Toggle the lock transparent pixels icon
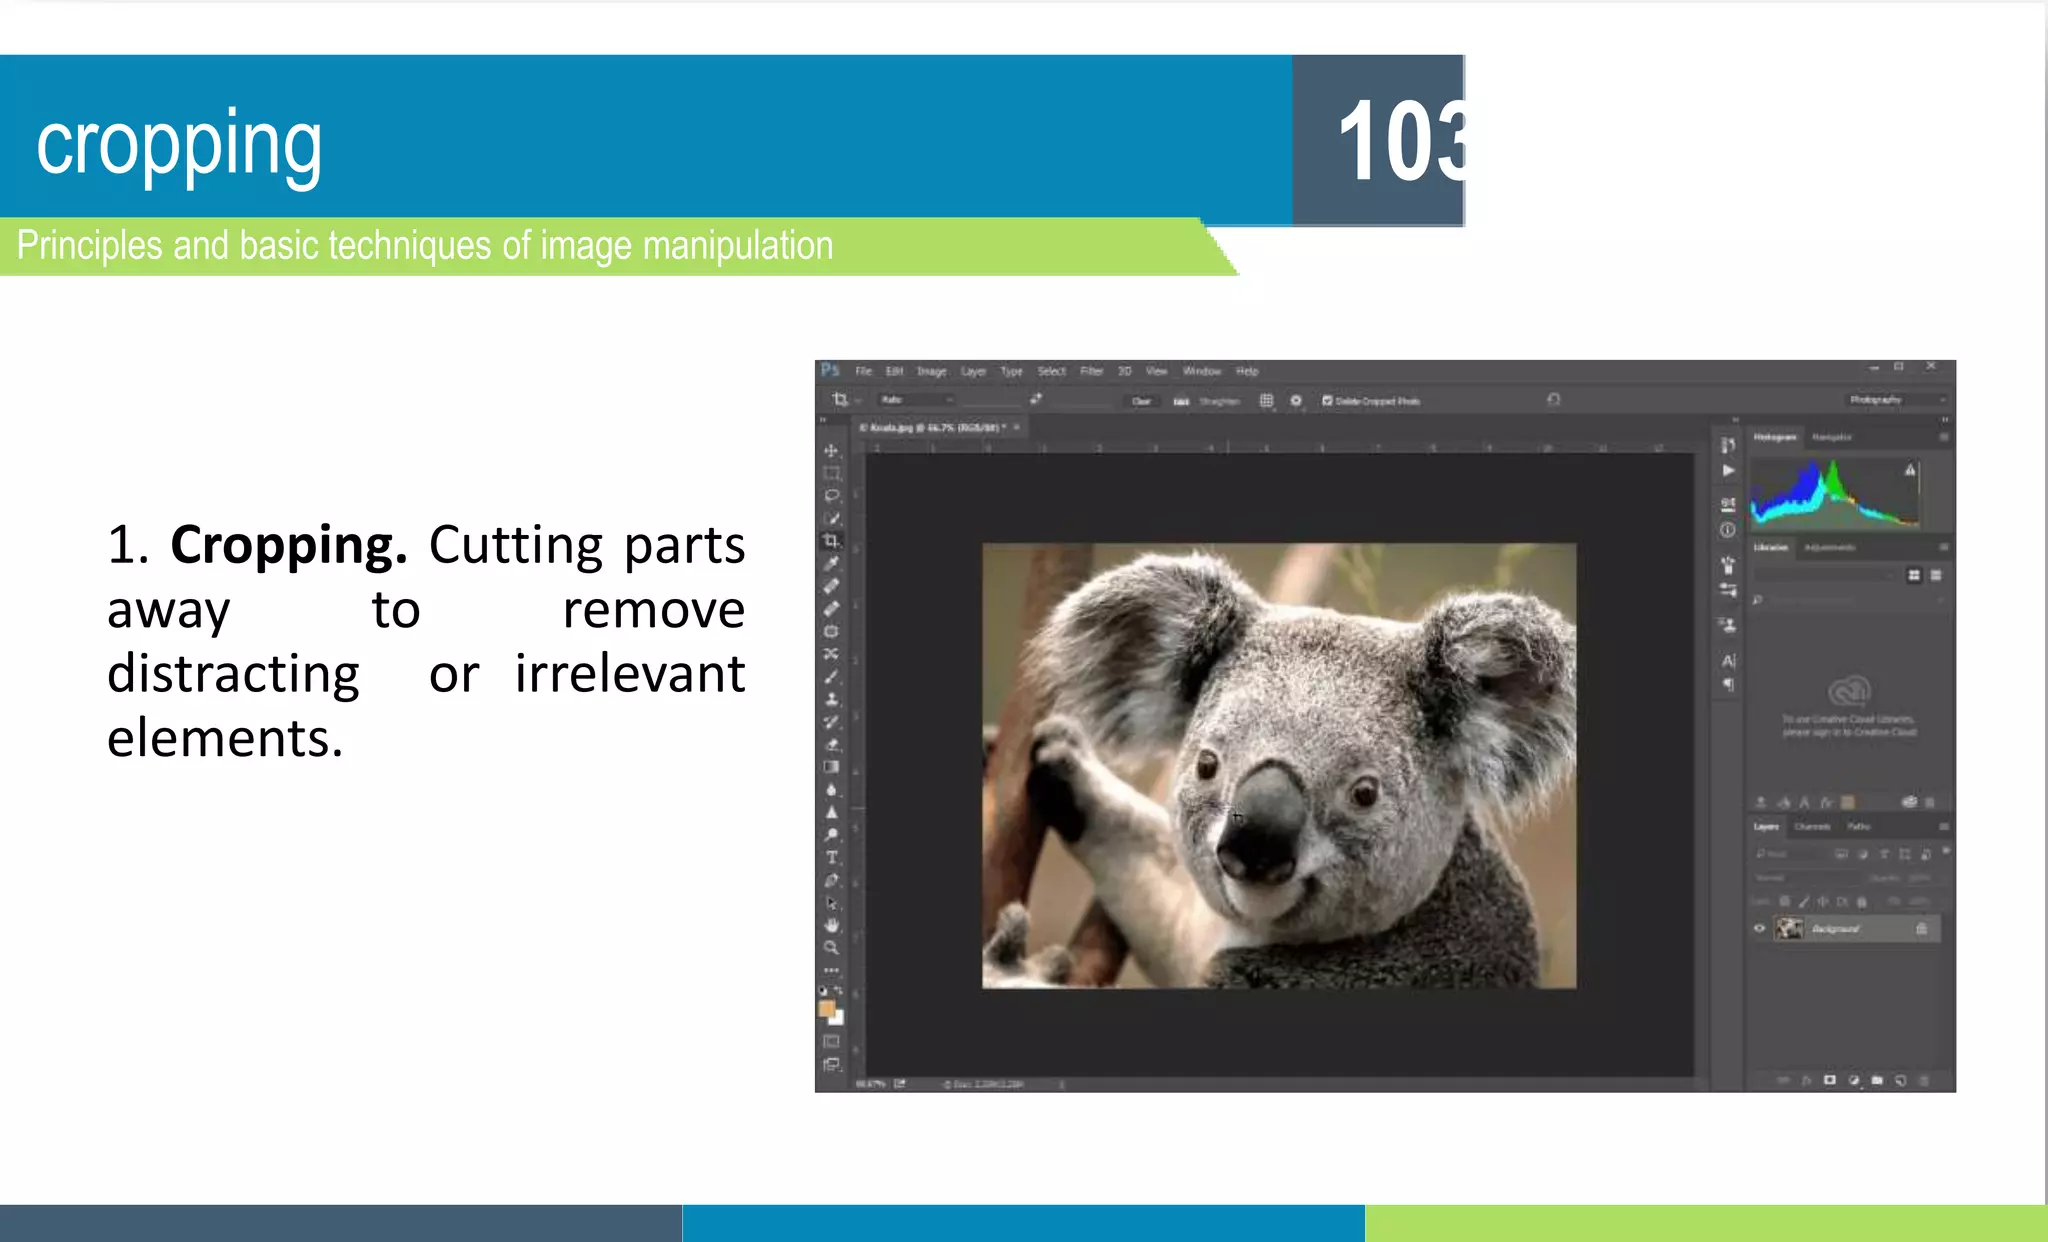The height and width of the screenshot is (1242, 2048). [1785, 901]
